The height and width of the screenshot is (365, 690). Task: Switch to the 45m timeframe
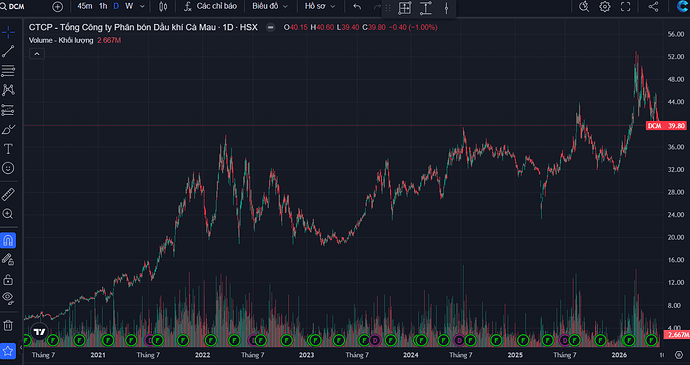click(85, 6)
